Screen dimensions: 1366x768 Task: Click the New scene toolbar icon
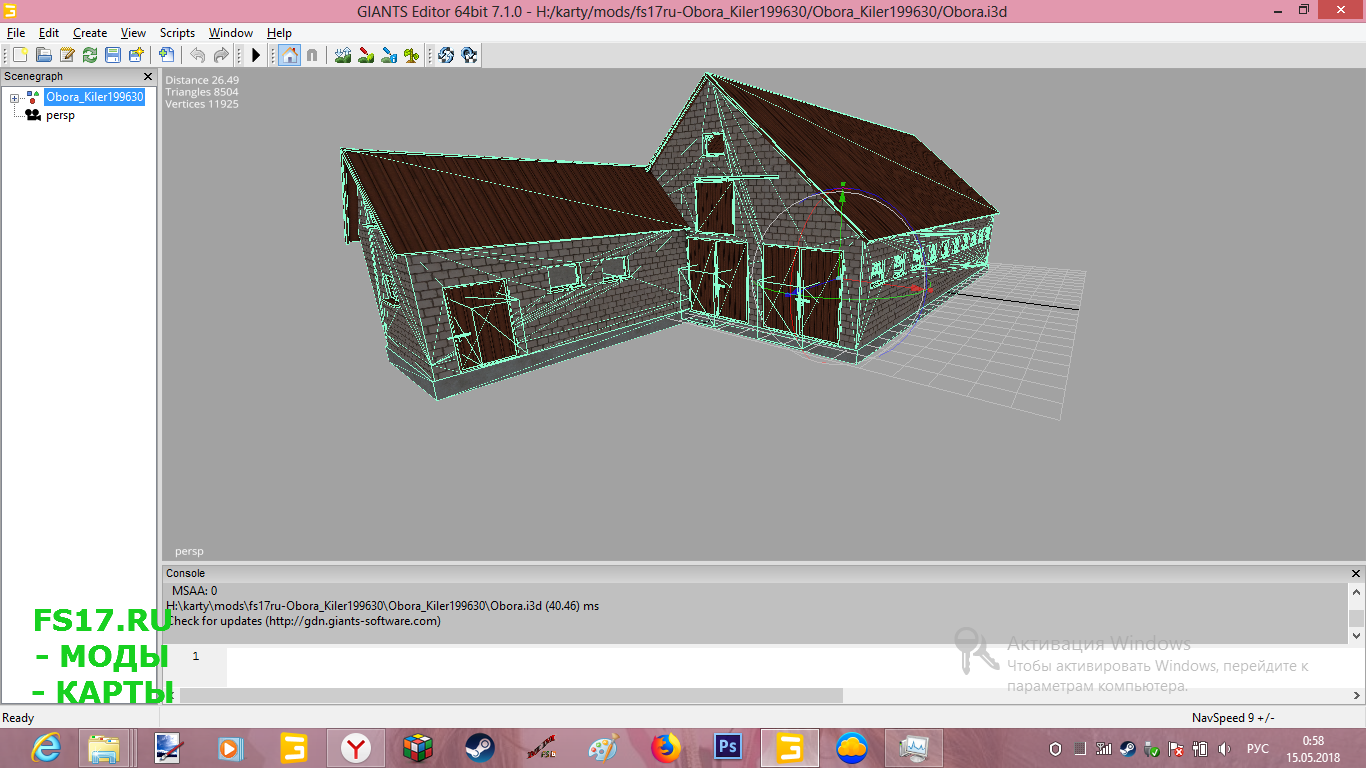pos(20,55)
